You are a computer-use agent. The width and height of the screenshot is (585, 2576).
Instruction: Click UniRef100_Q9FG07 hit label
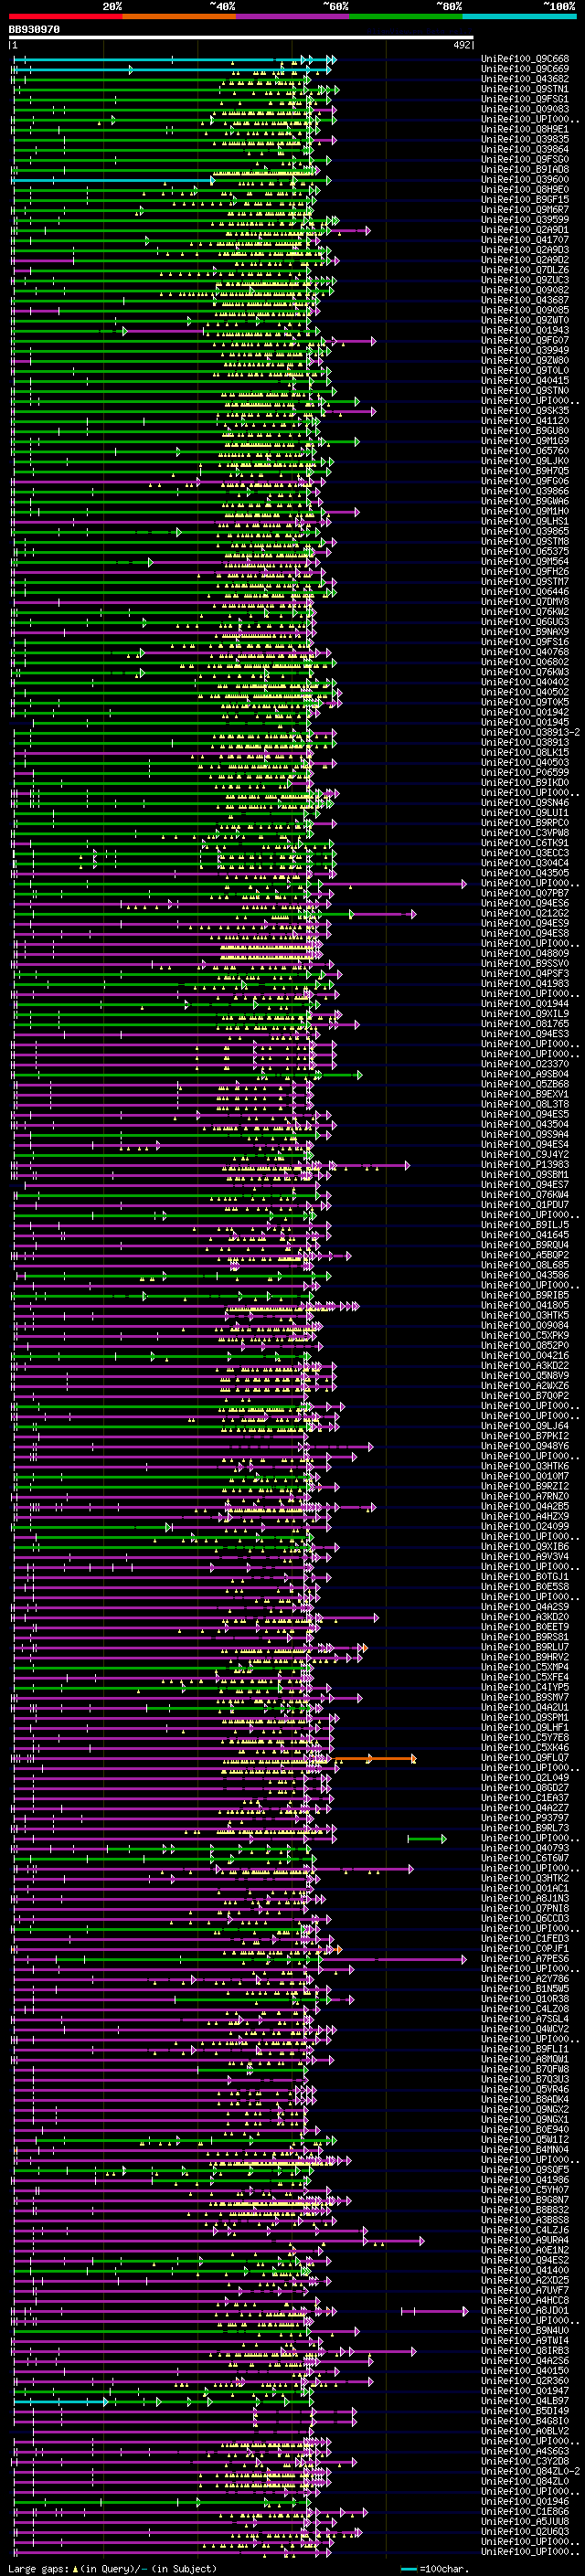tap(525, 340)
